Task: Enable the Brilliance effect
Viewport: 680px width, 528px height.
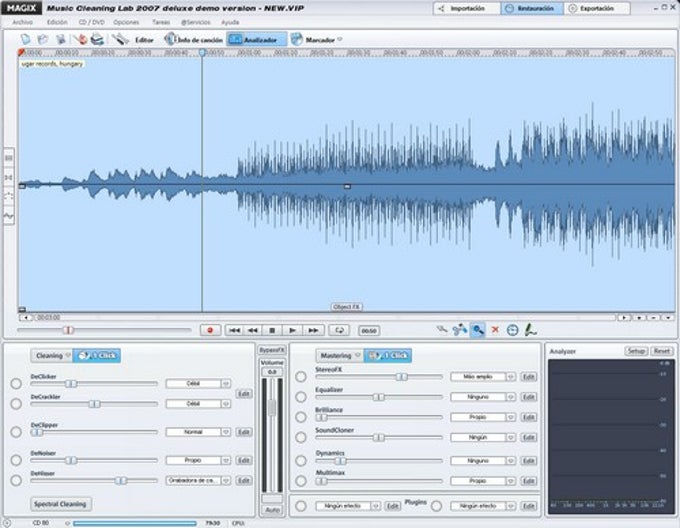Action: coord(301,417)
